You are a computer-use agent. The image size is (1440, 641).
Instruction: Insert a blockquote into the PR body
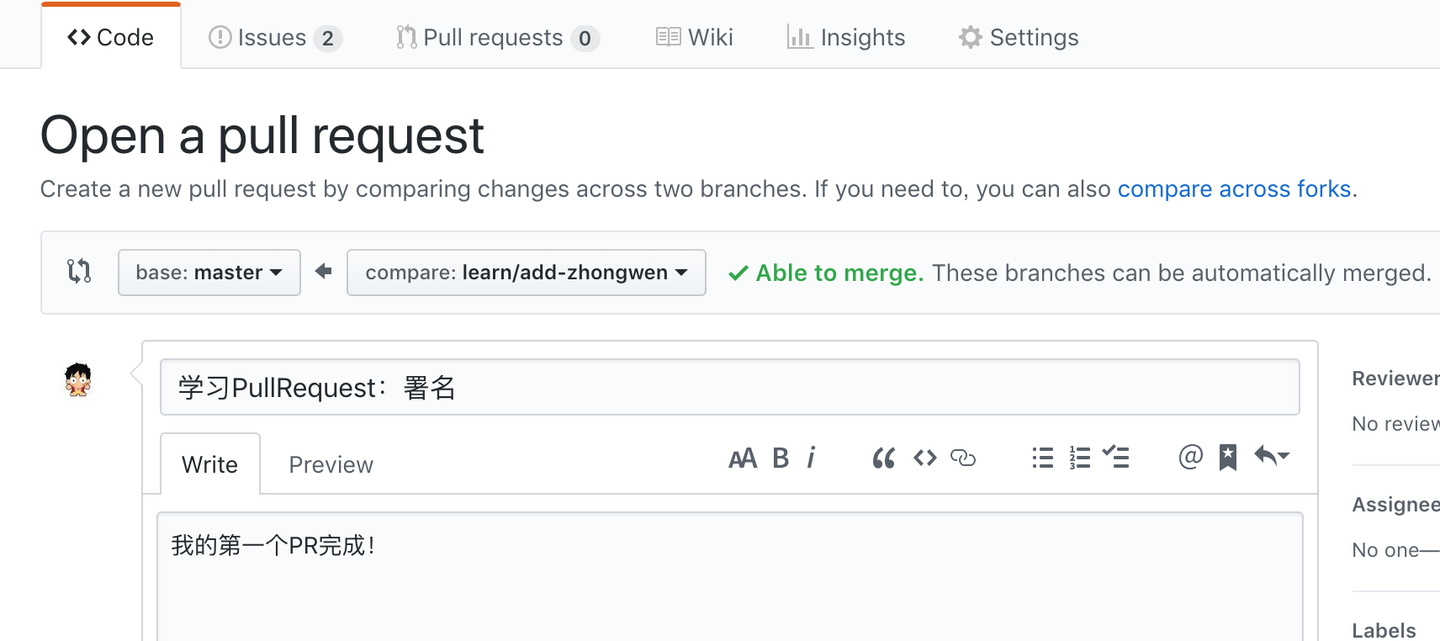(x=884, y=458)
